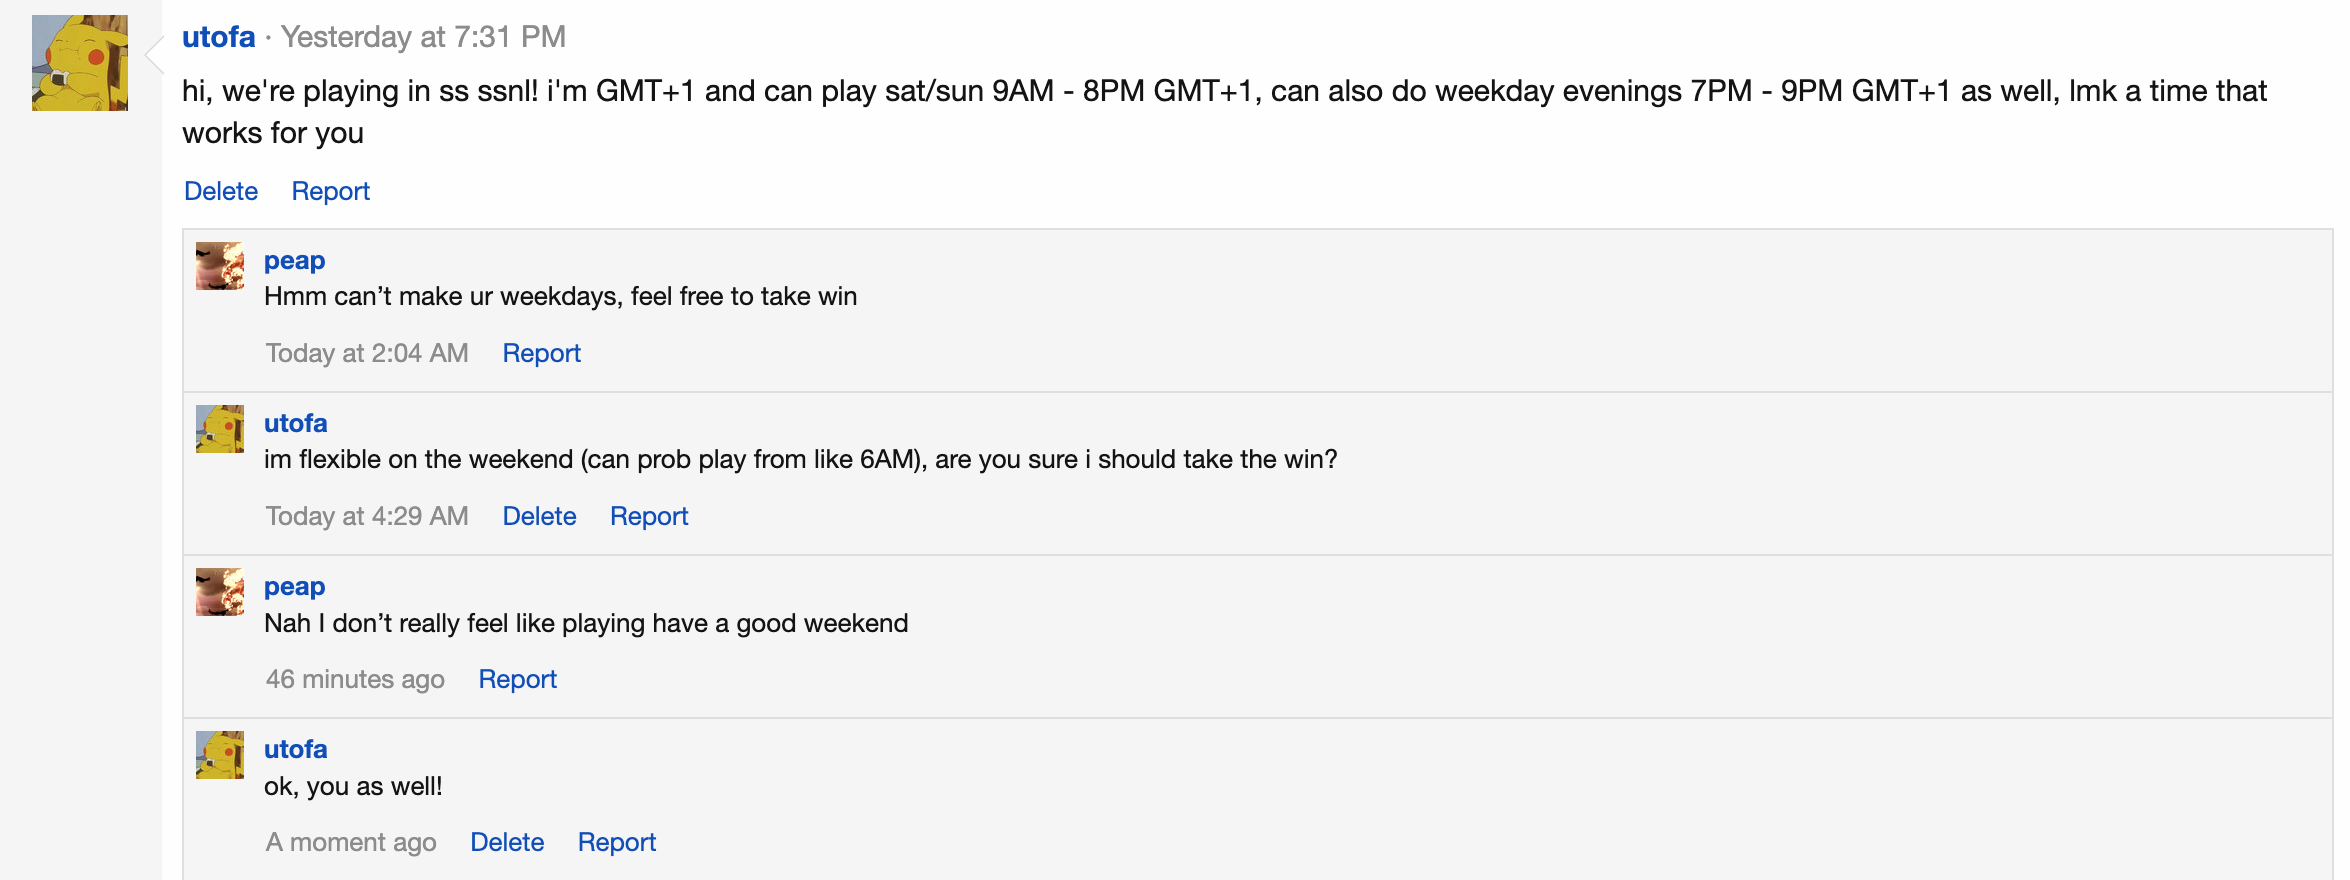Report peap's 'feel free to take win' comment
The image size is (2350, 880).
pos(541,353)
